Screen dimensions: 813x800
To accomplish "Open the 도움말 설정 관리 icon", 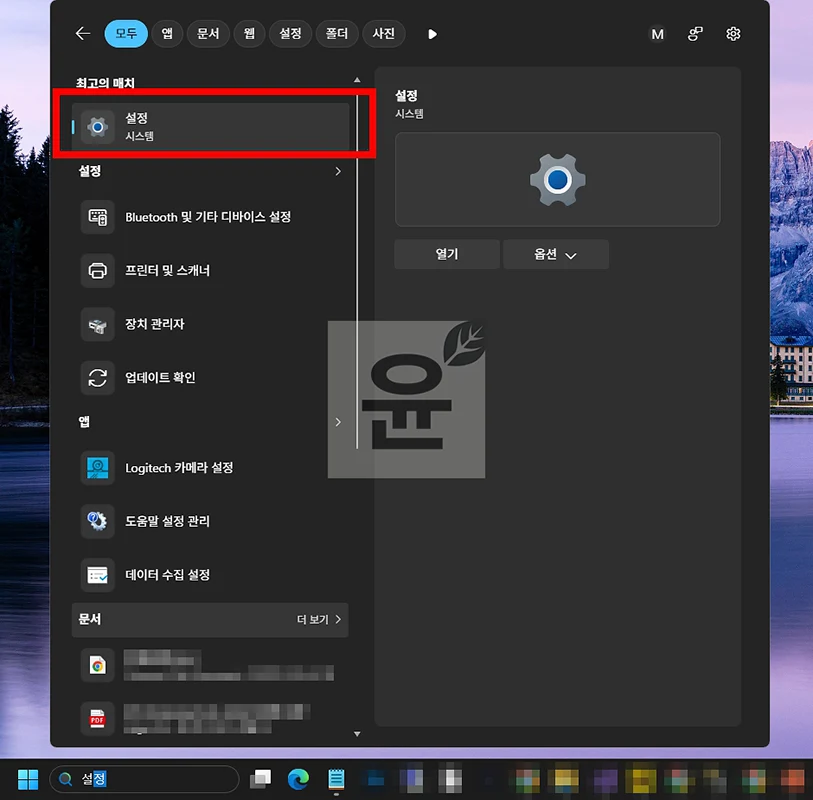I will coord(97,521).
